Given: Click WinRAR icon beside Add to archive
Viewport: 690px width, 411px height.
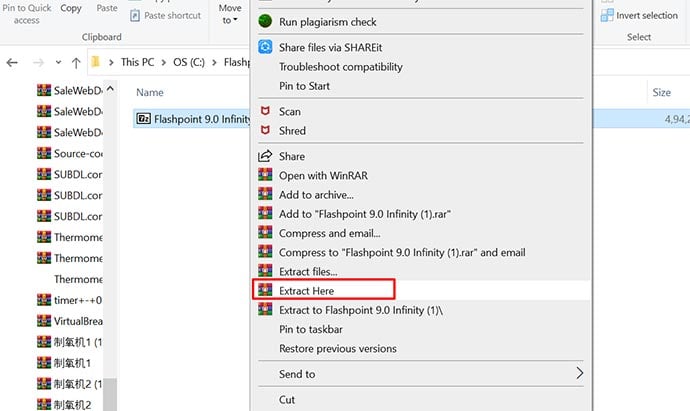Looking at the screenshot, I should point(265,194).
